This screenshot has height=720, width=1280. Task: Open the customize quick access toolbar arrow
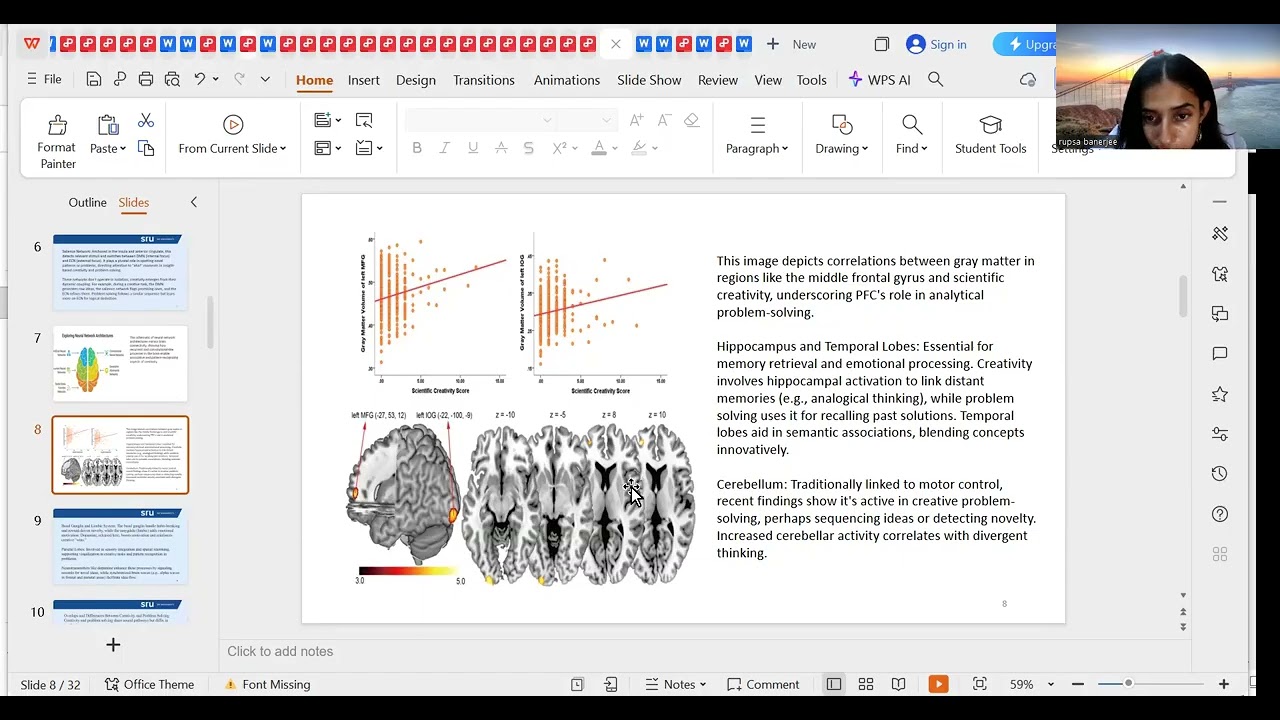[265, 79]
